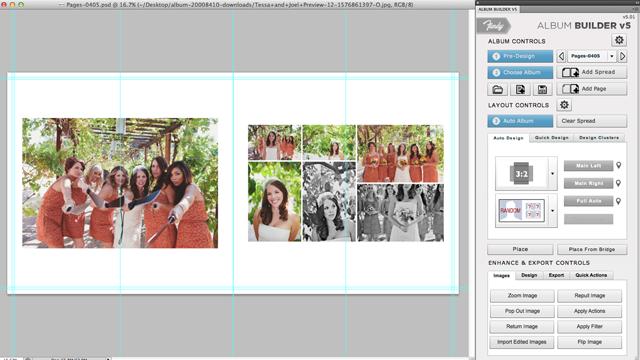Click the Auto Album step button

coord(520,121)
